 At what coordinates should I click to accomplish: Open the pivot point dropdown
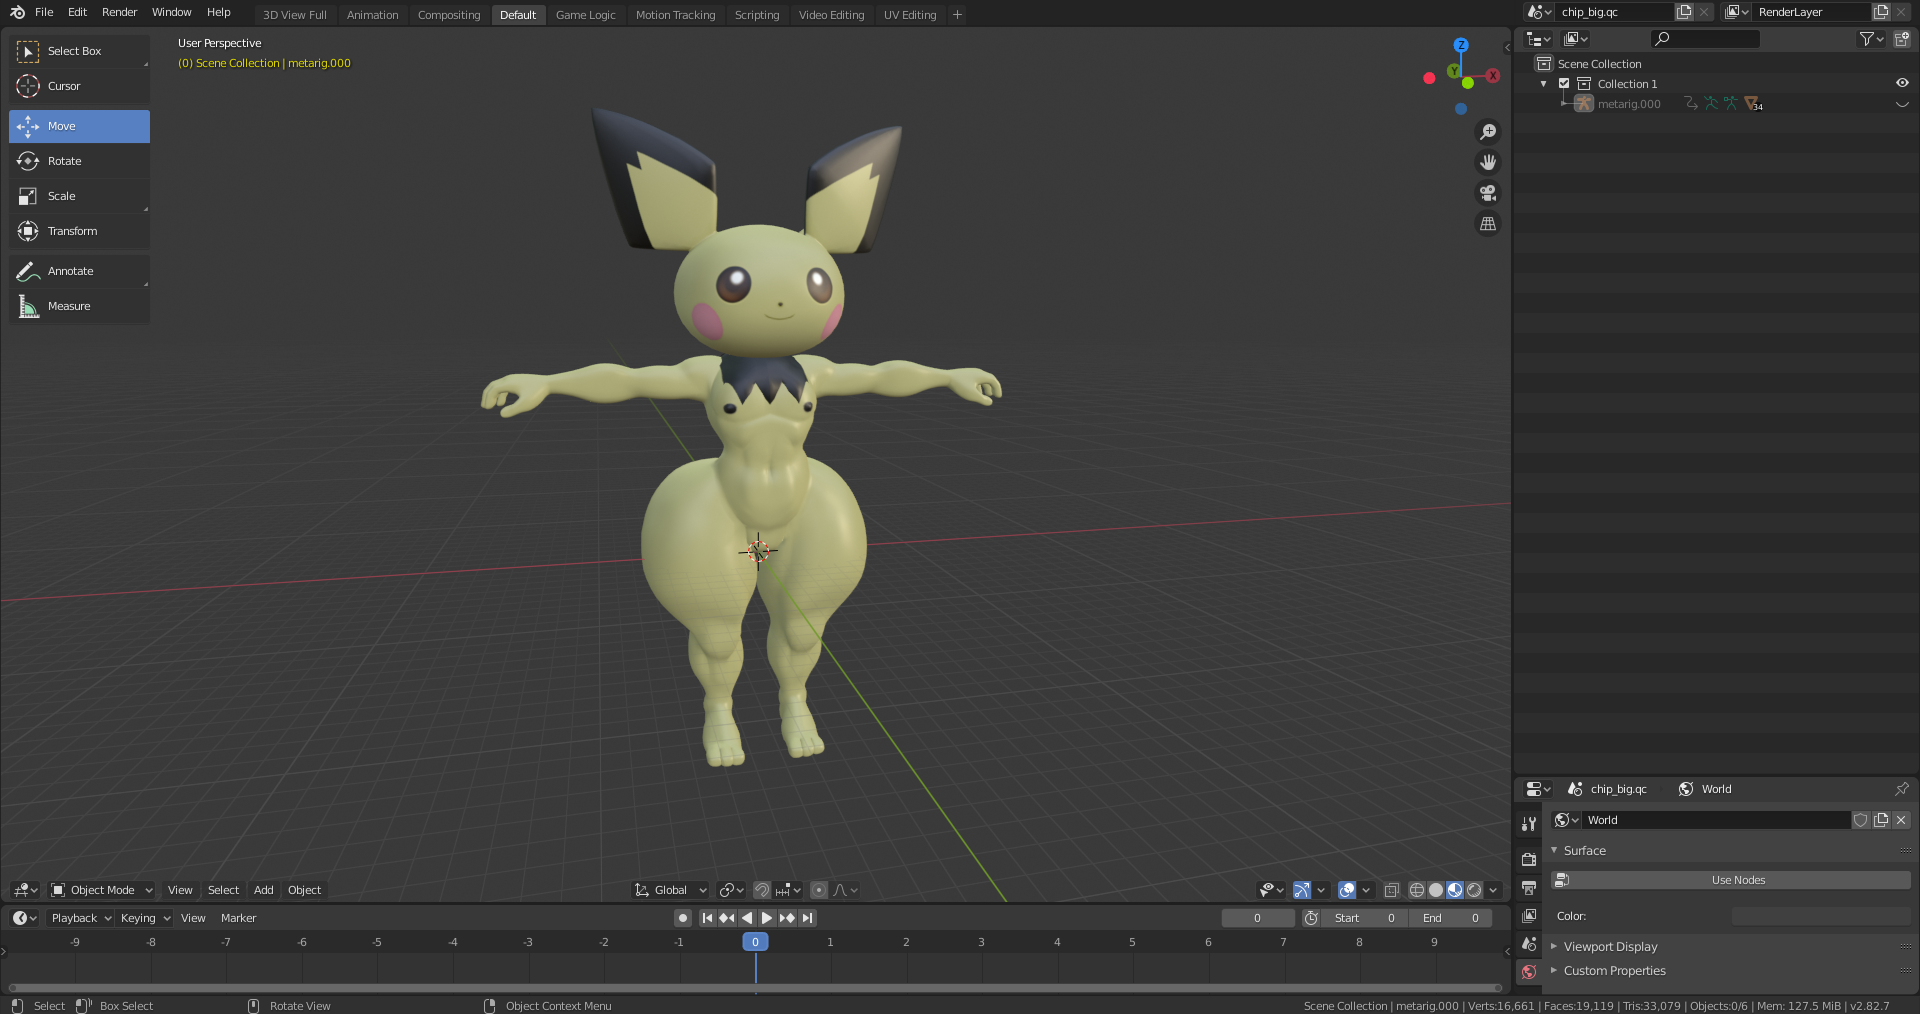pos(731,890)
